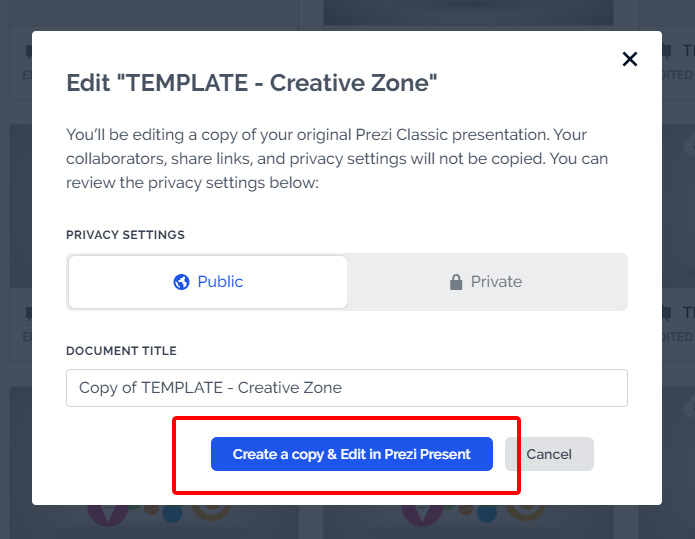
Task: Click dimmed presentation icon right of Private toggle
Action: (668, 312)
